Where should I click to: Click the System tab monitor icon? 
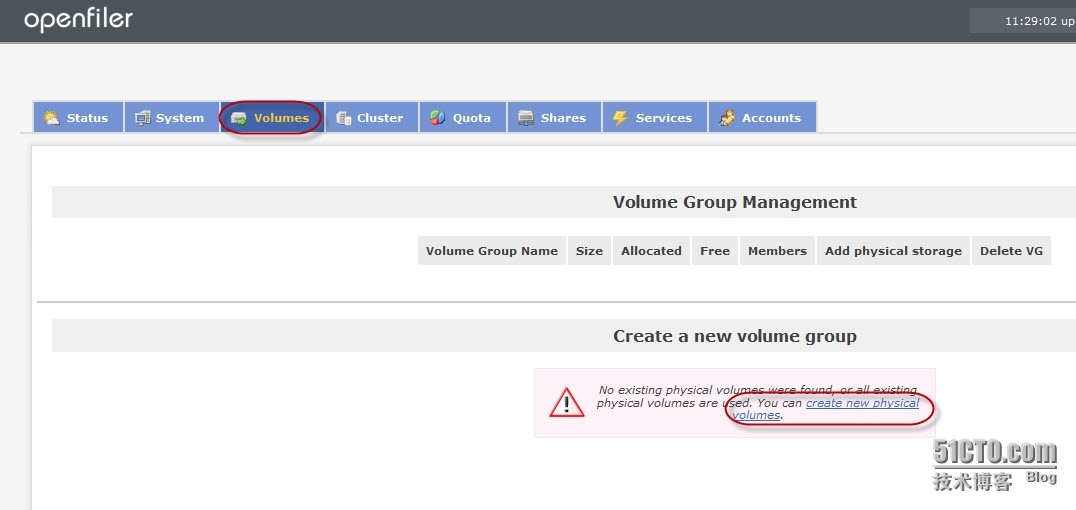pos(143,118)
